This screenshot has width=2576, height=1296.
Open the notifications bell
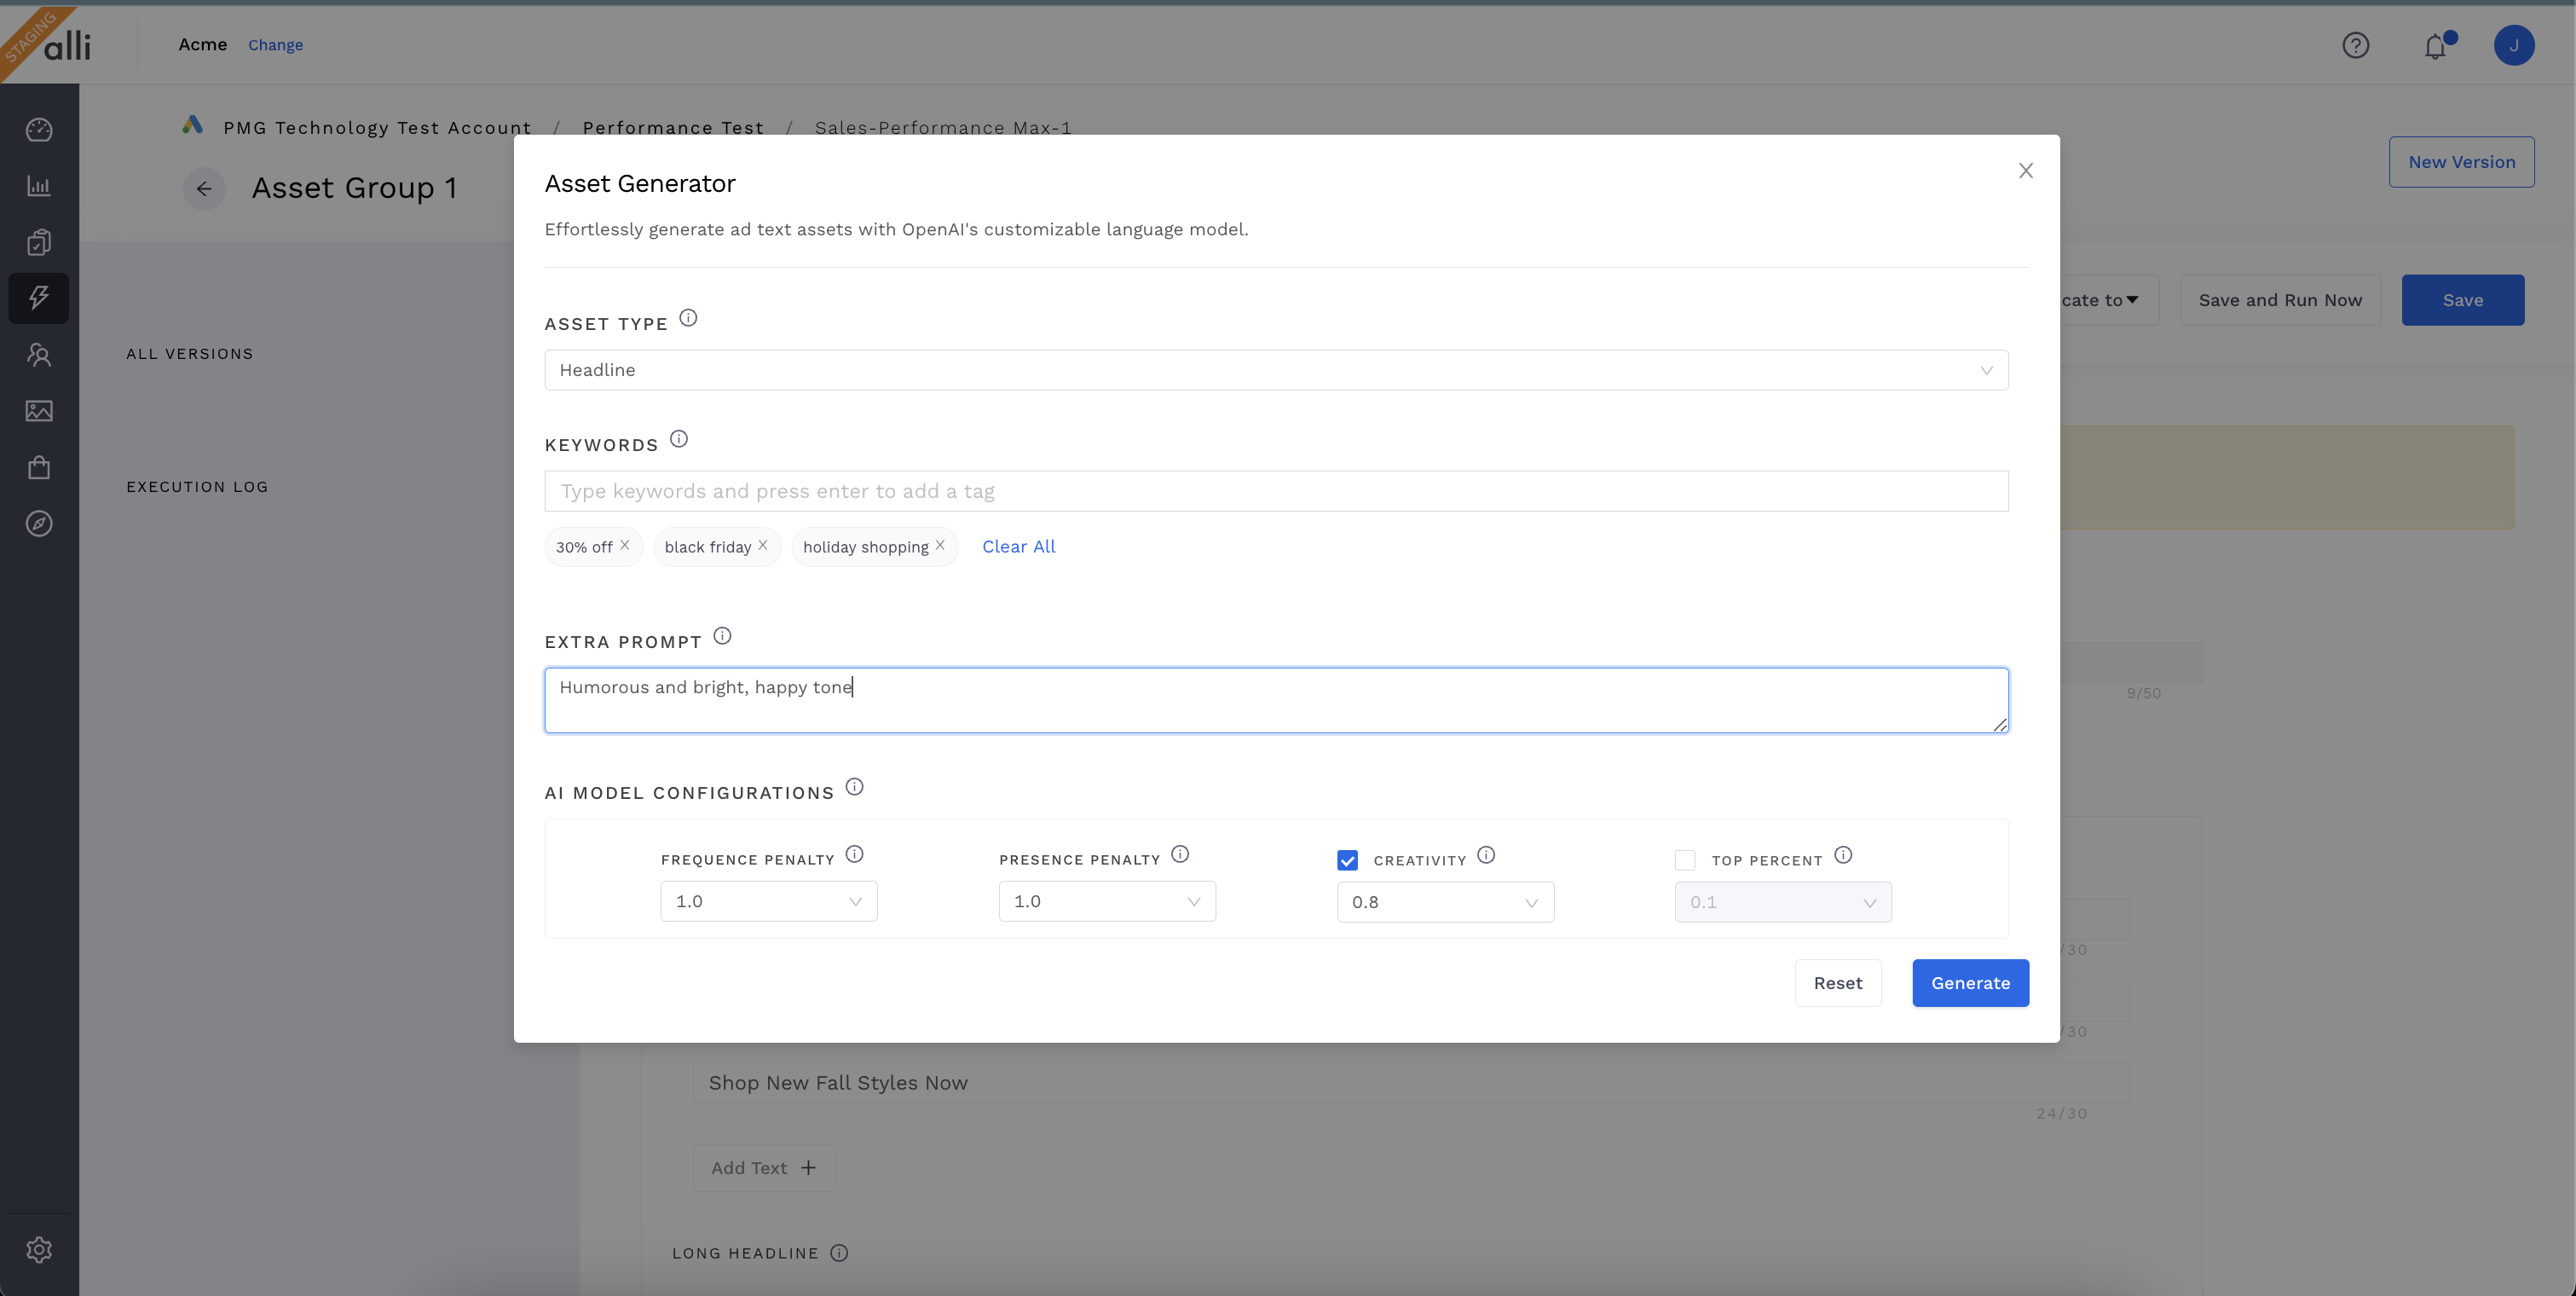(x=2435, y=46)
